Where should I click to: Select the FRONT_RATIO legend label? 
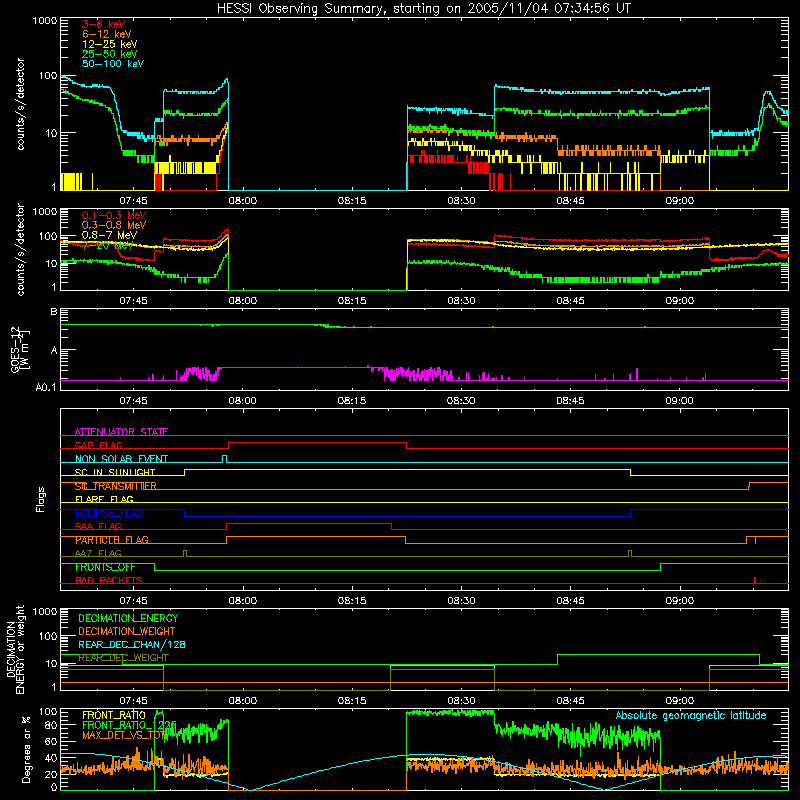click(x=114, y=715)
